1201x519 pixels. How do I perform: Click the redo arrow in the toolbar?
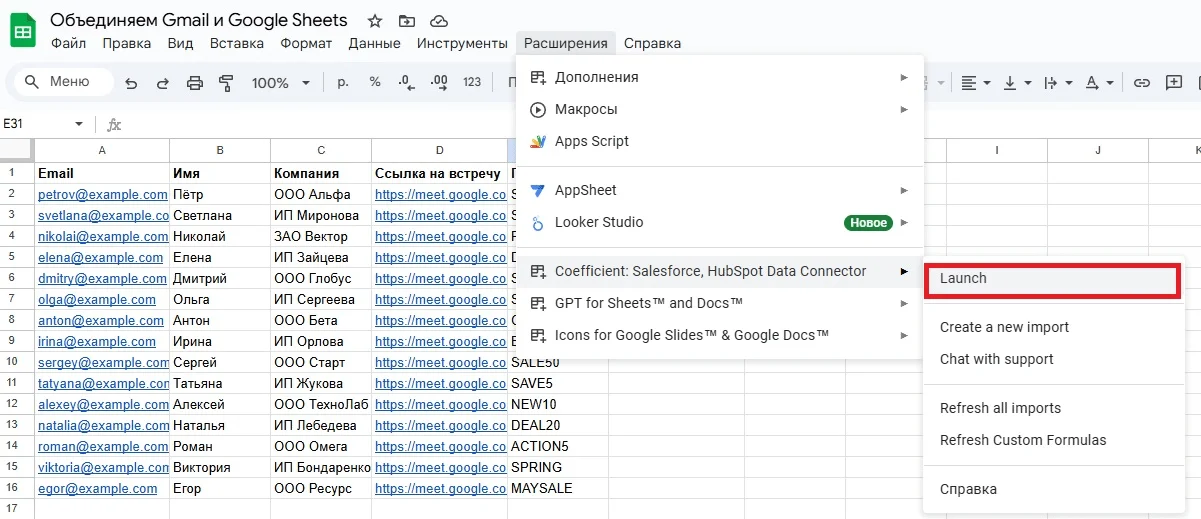pyautogui.click(x=162, y=83)
